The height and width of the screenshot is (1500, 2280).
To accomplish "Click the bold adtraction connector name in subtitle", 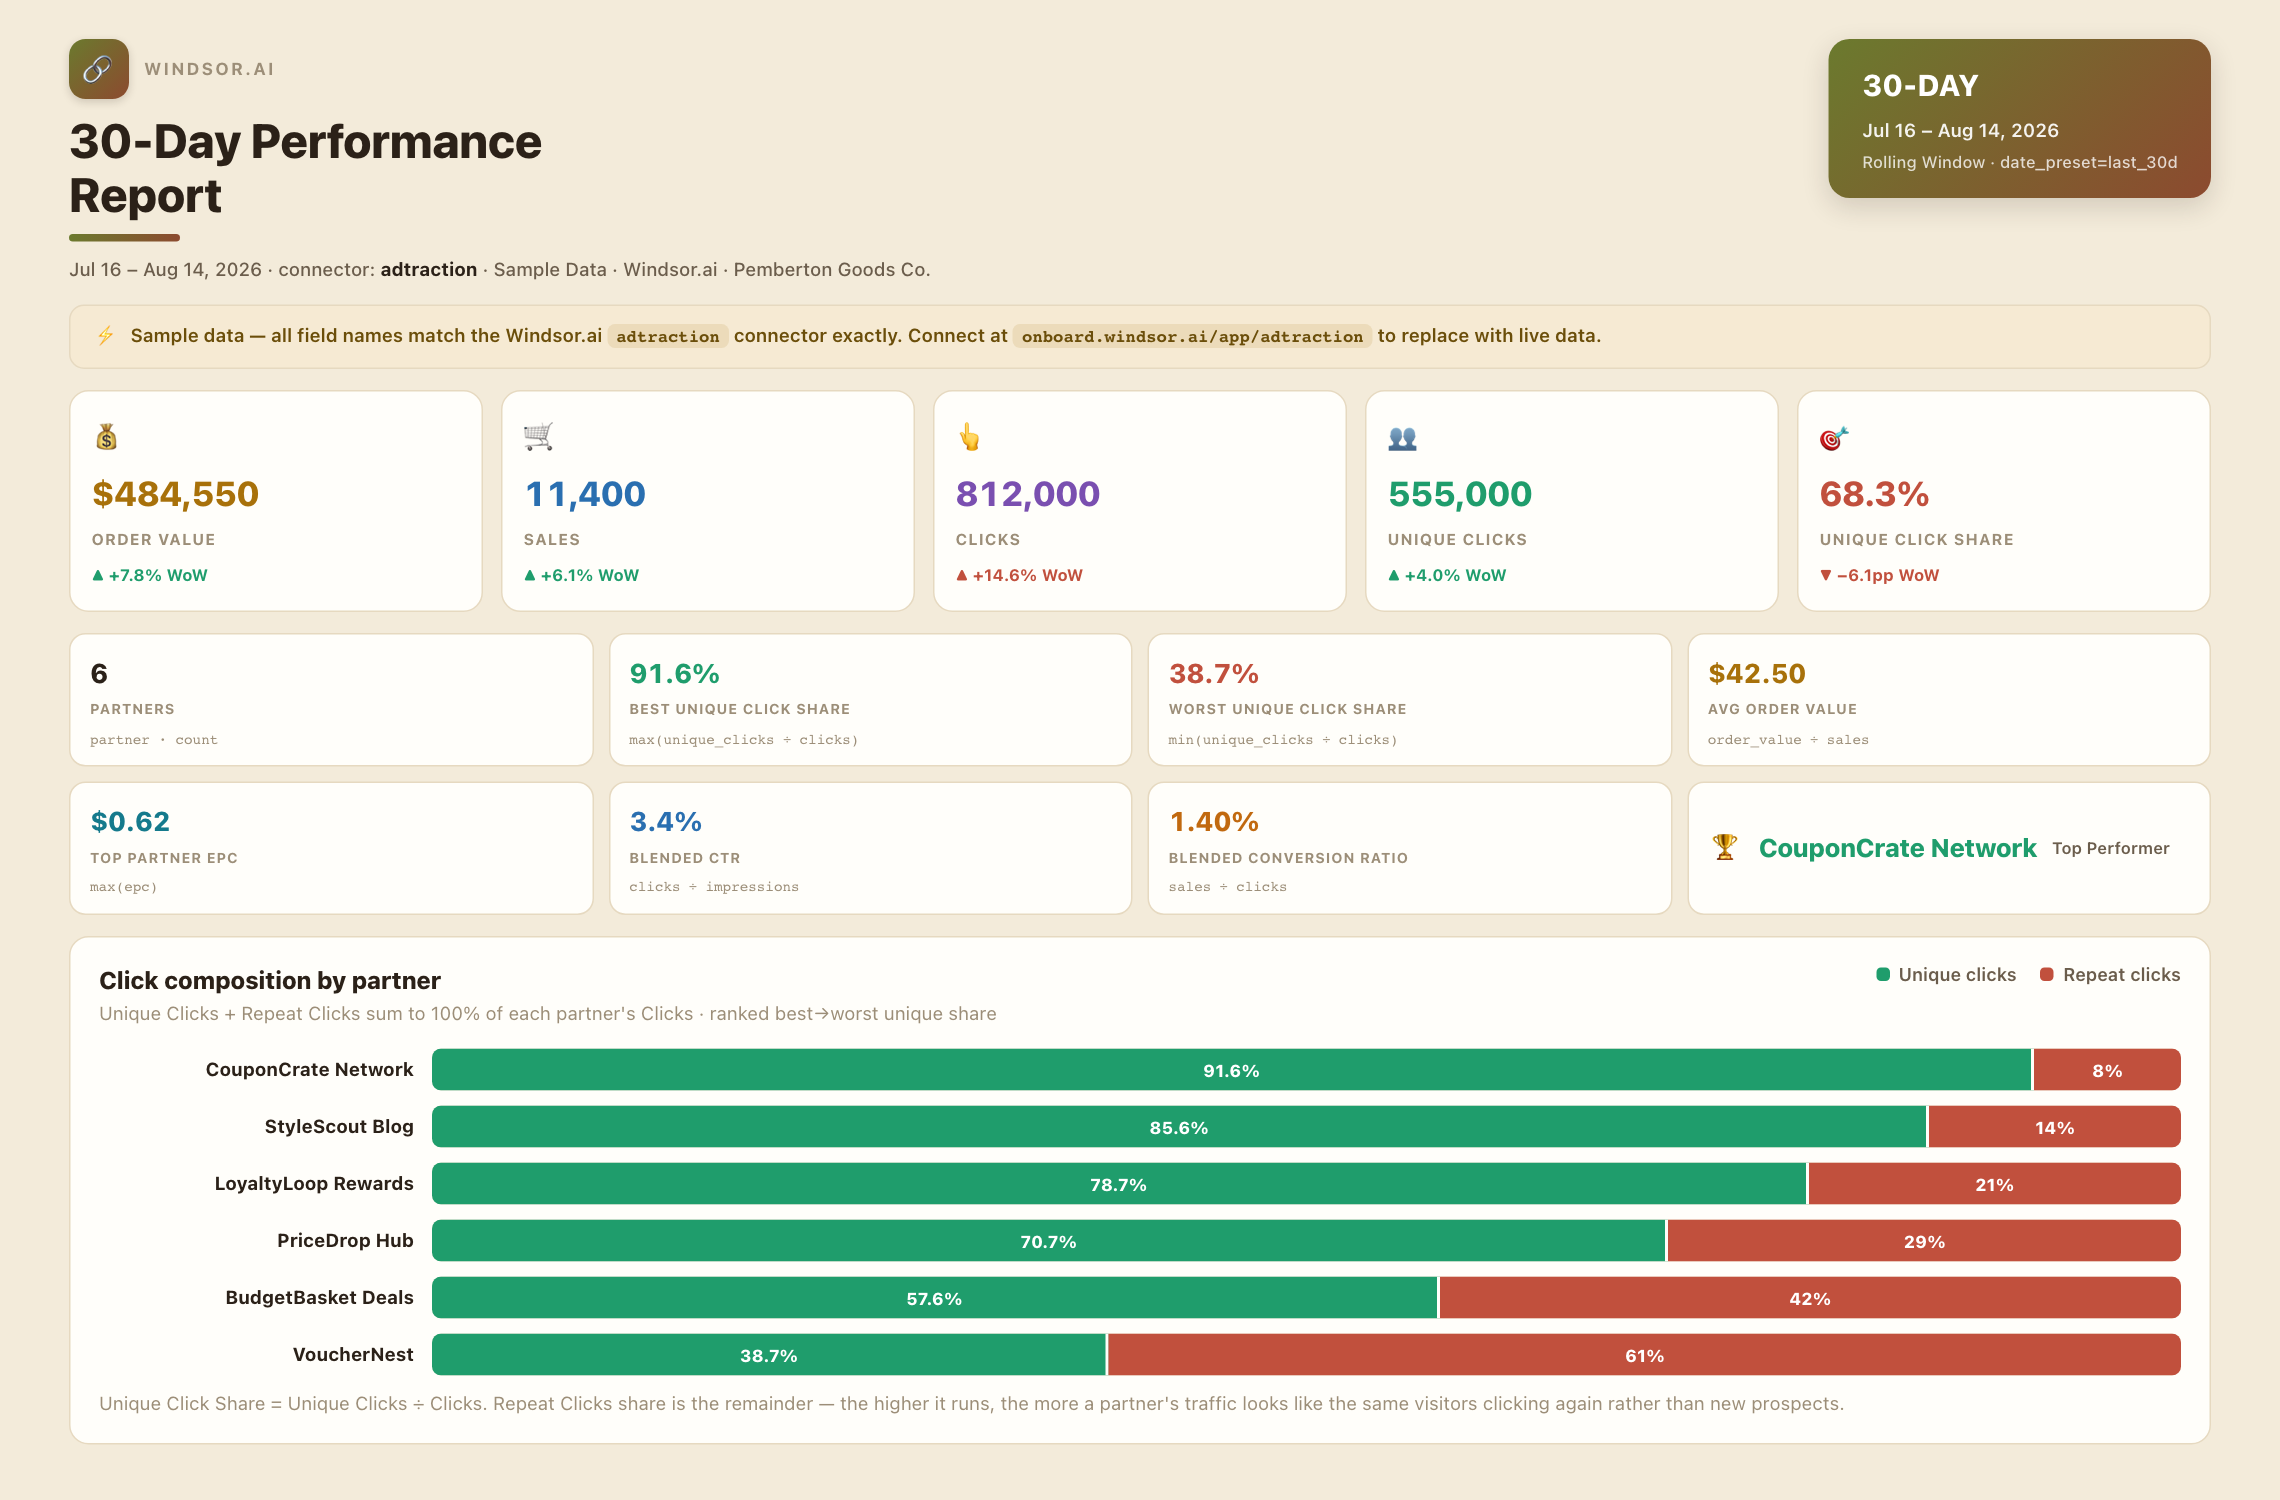I will [x=428, y=269].
